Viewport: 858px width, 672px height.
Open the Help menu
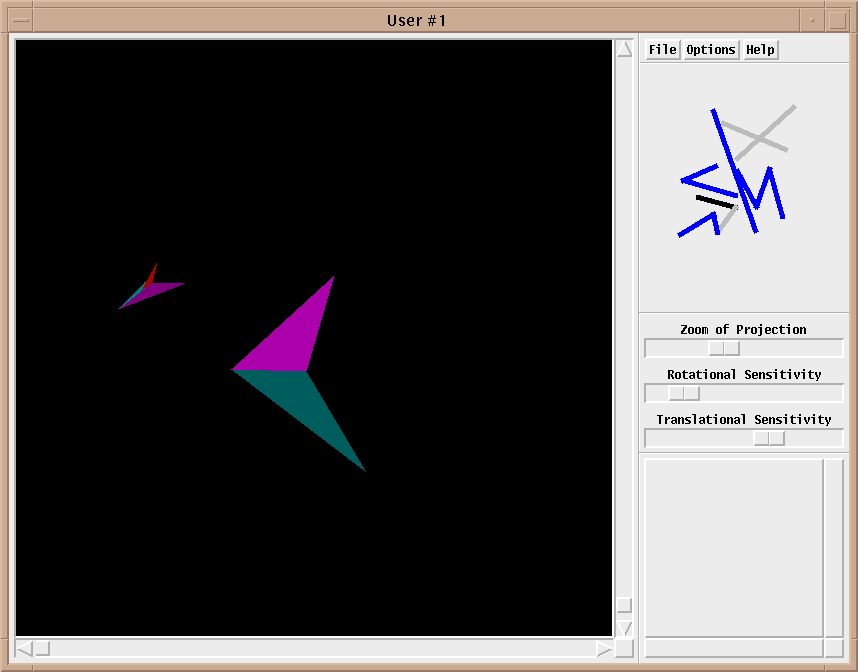[760, 50]
